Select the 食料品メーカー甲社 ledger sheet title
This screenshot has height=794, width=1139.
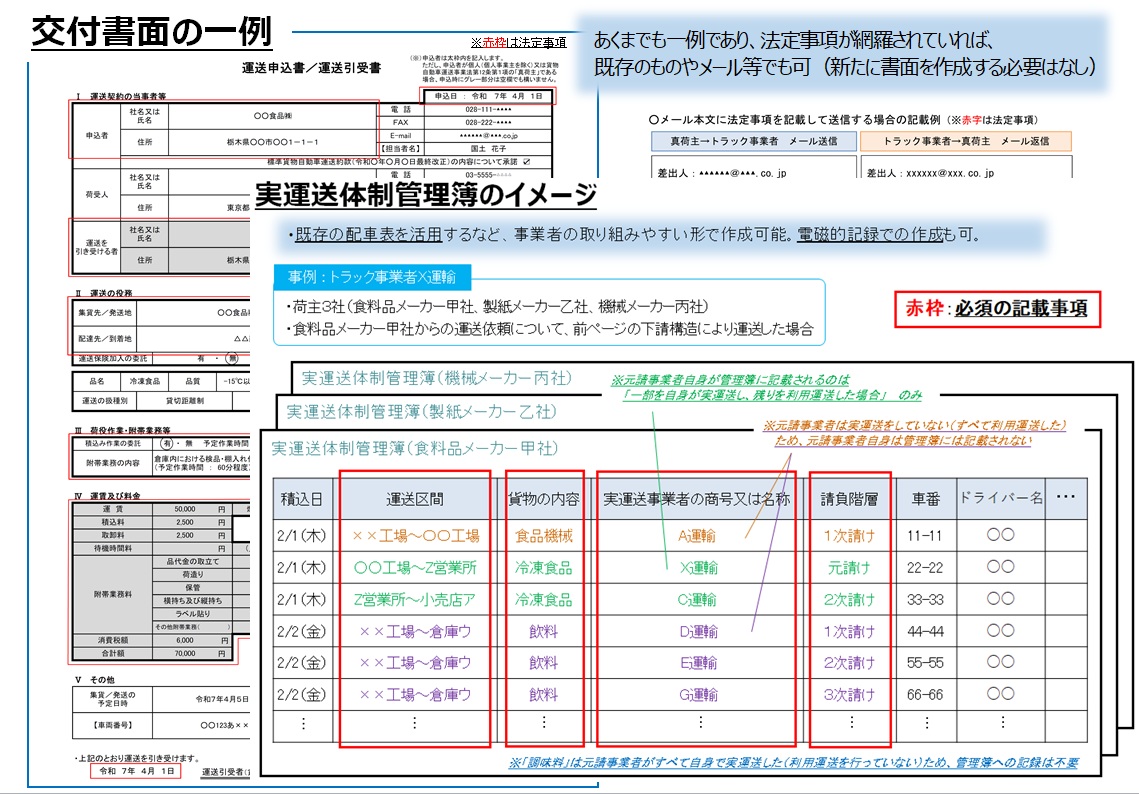415,449
